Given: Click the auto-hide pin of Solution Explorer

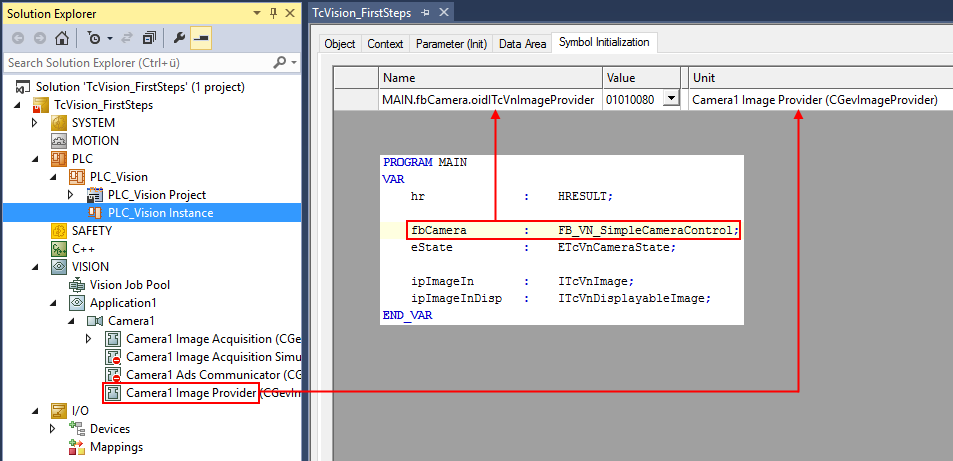Looking at the screenshot, I should (x=274, y=13).
